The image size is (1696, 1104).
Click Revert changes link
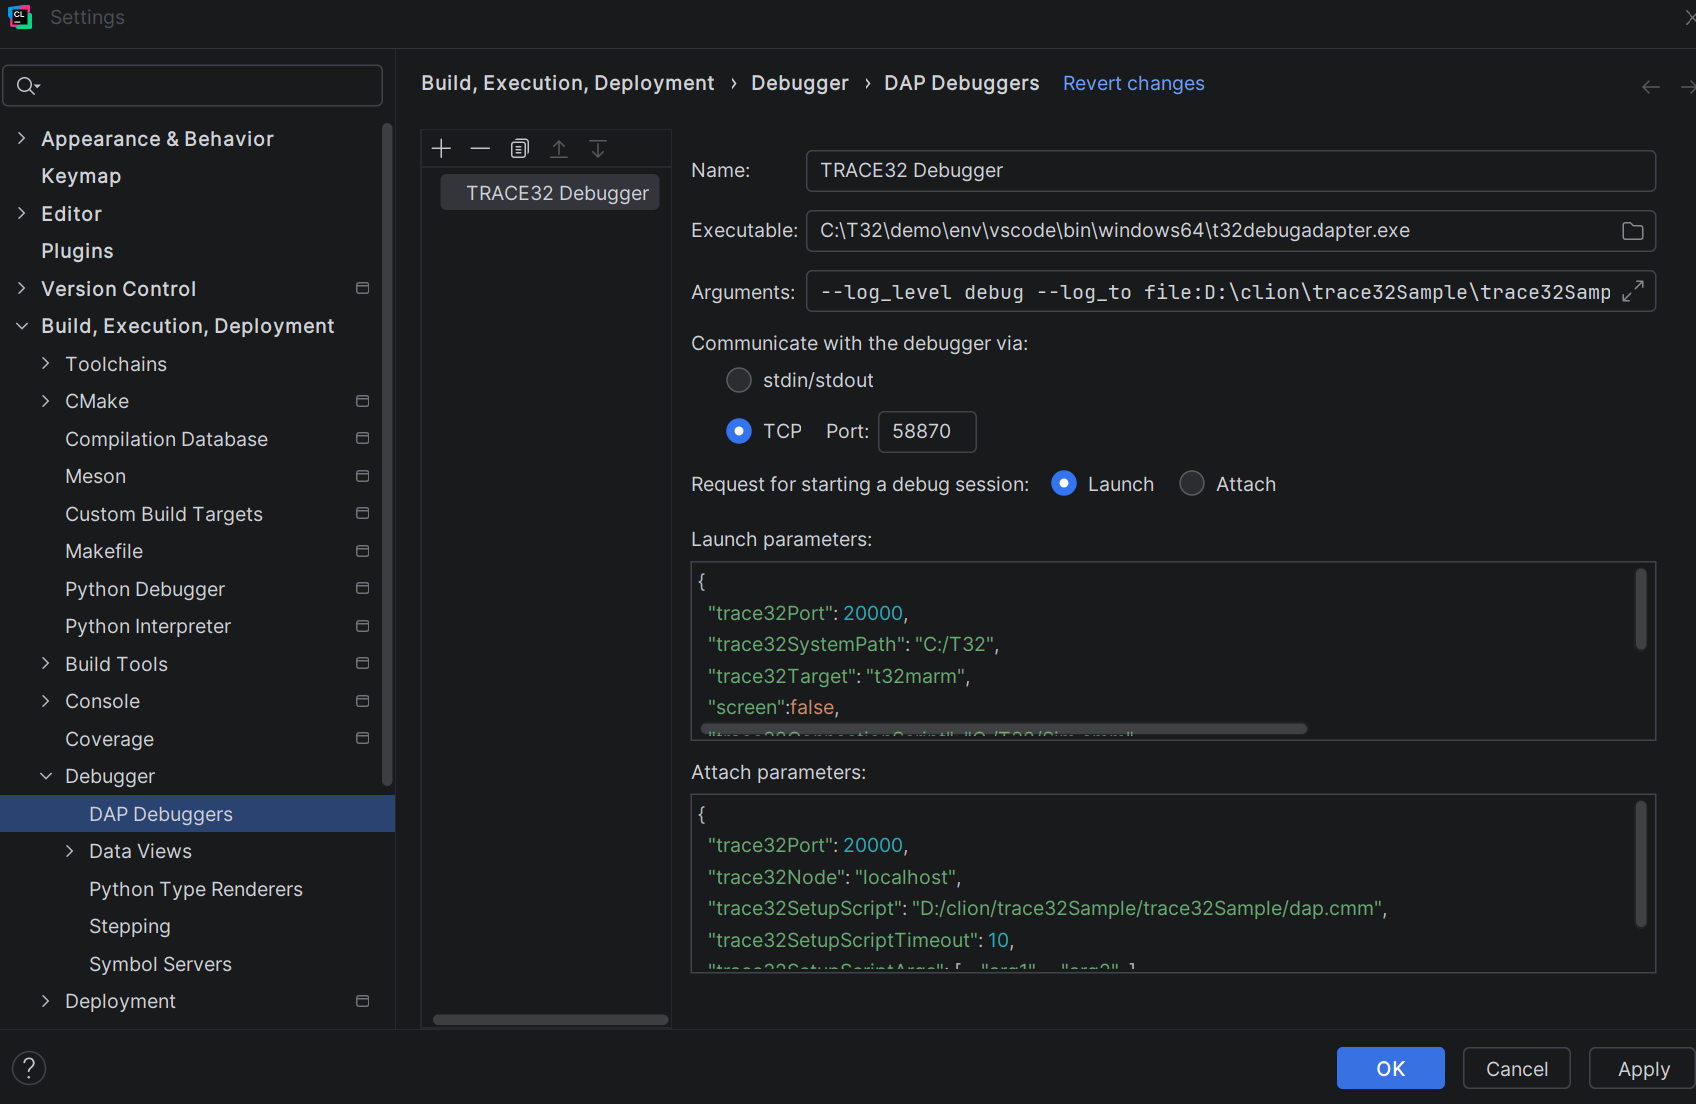click(x=1133, y=84)
